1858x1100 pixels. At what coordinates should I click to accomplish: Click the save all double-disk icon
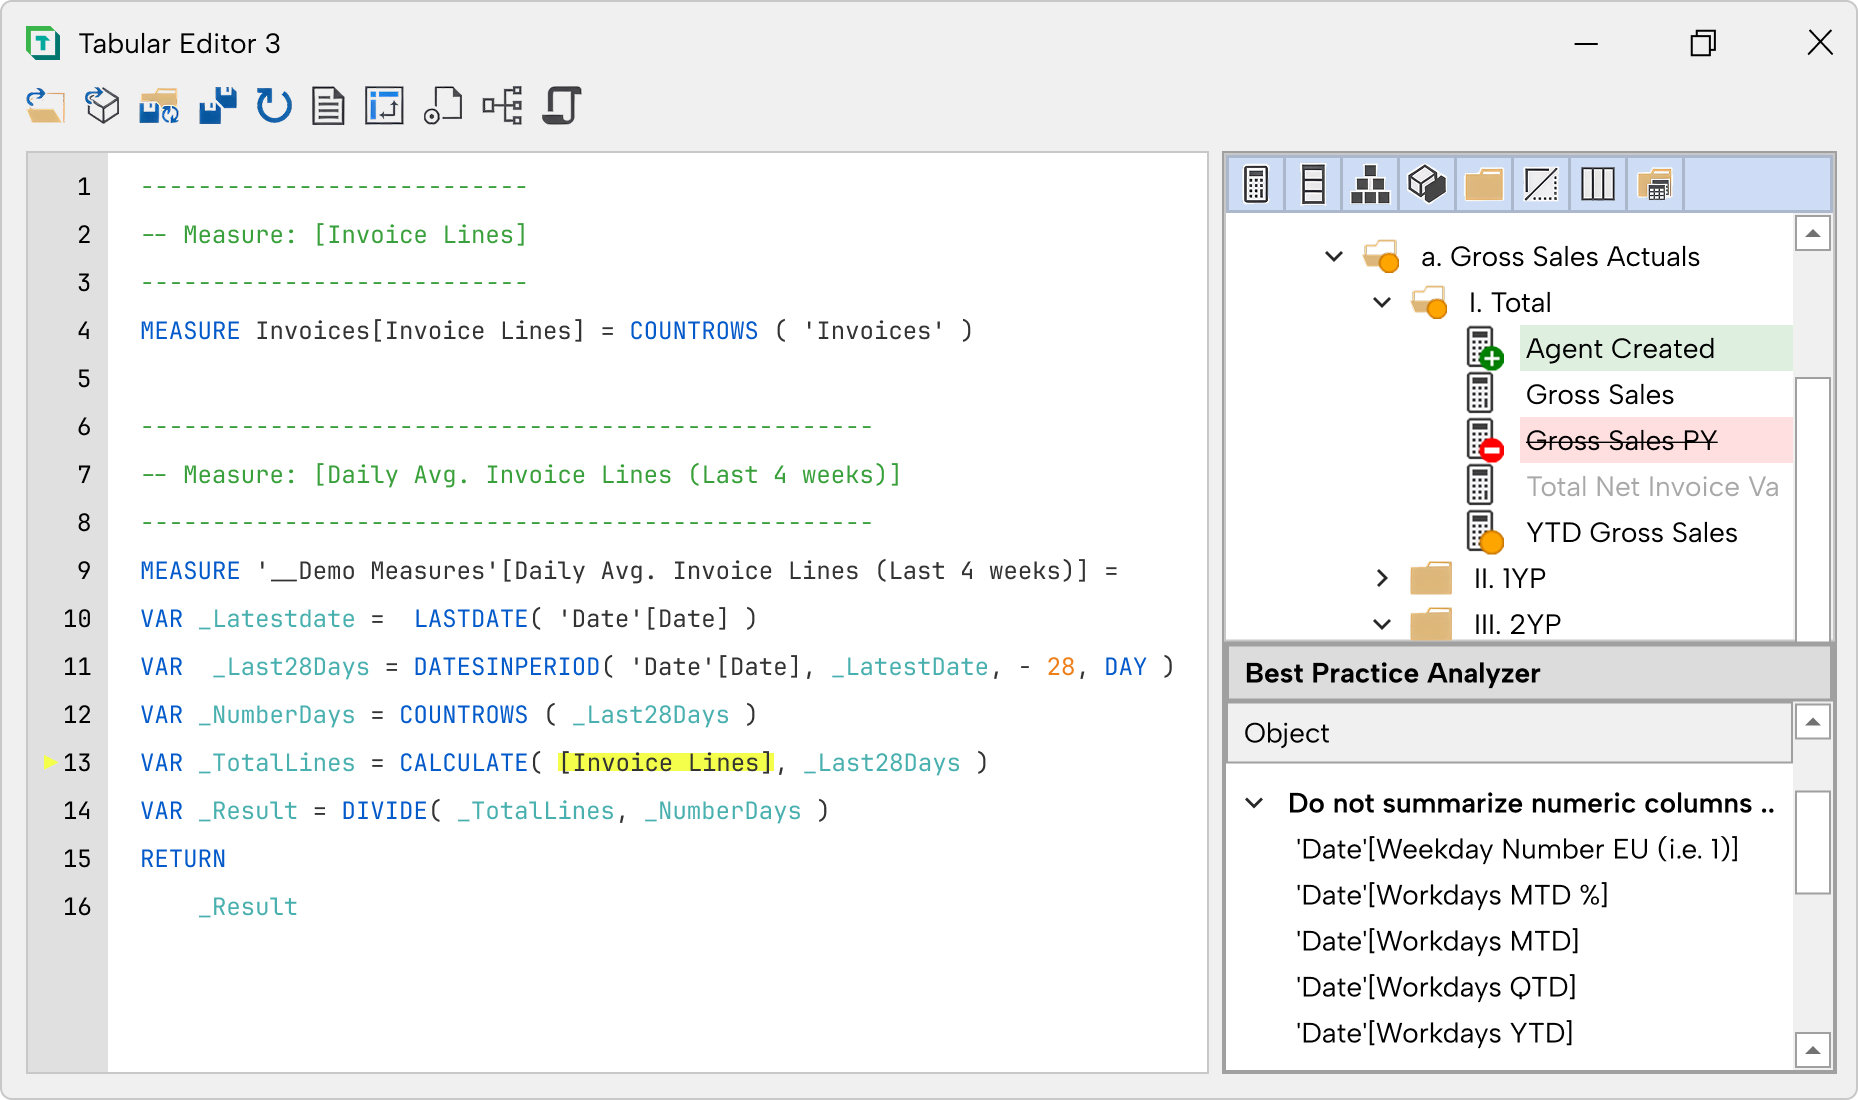pos(217,105)
